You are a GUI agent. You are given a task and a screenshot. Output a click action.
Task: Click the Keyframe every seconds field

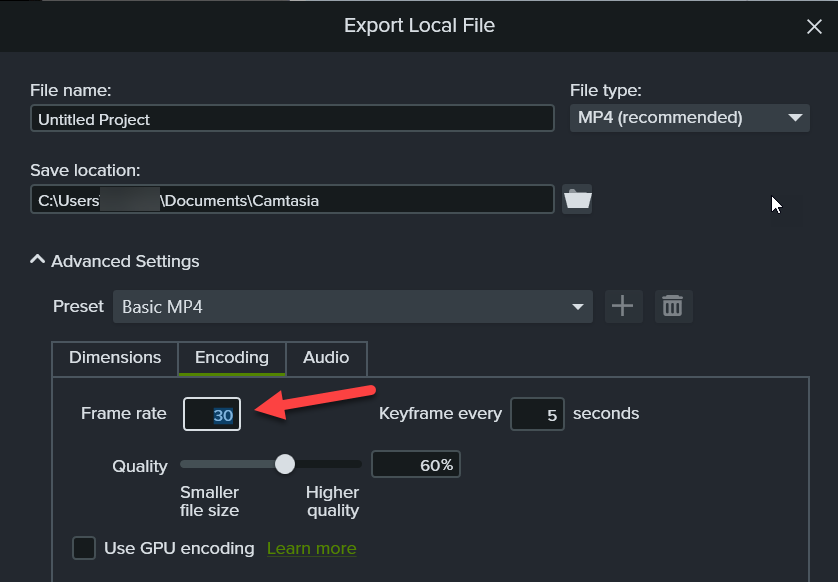pos(538,414)
